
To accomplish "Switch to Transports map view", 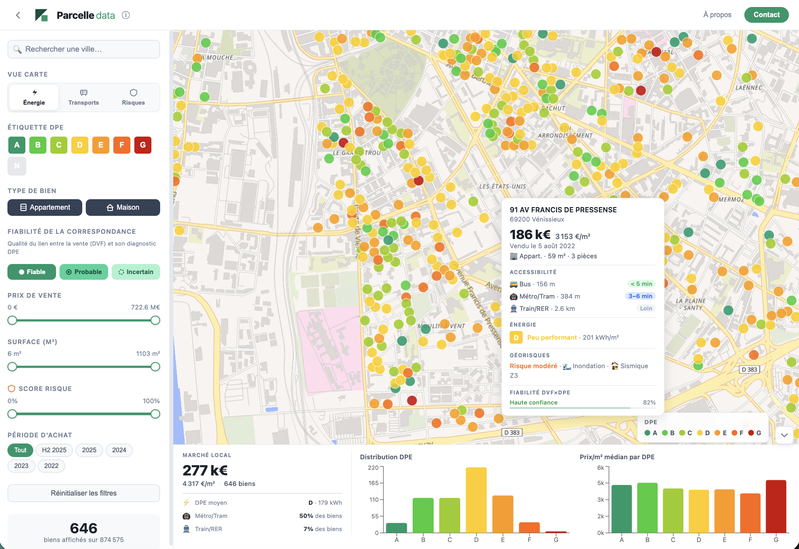I will click(84, 97).
